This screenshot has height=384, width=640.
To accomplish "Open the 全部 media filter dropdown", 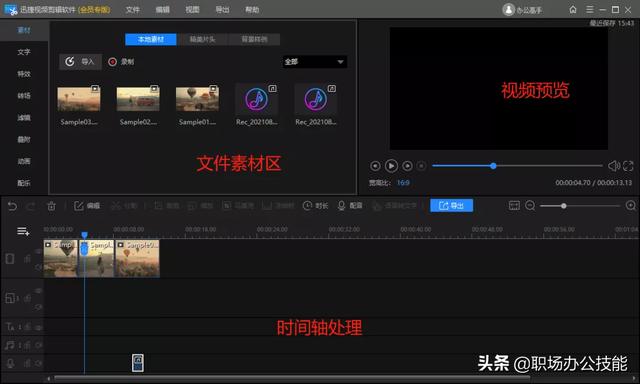I will 315,62.
